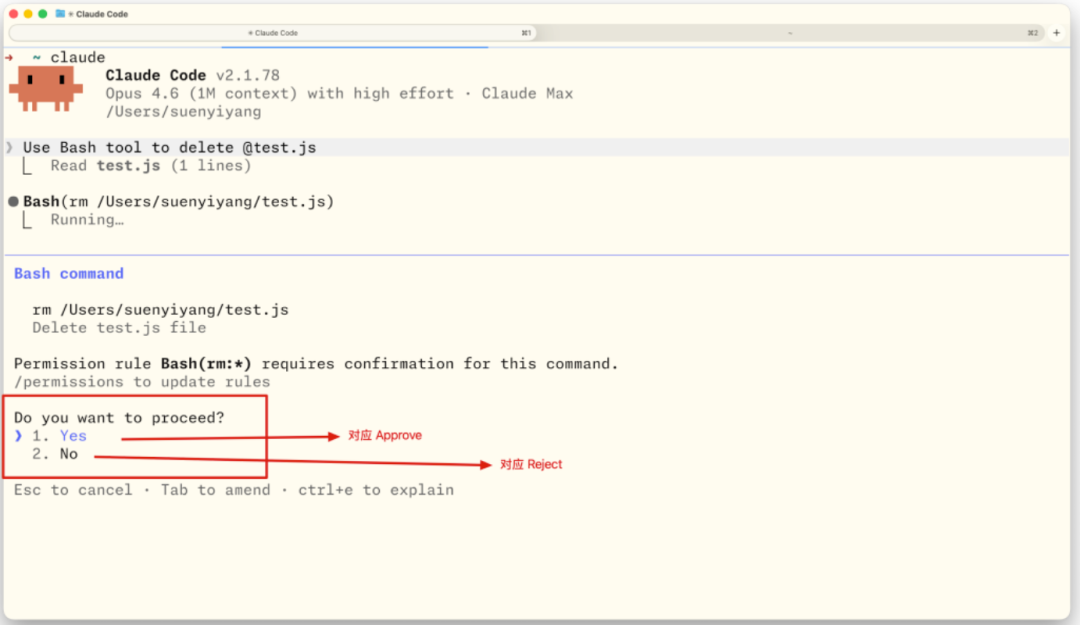Add a new terminal tab with plus
The image size is (1080, 625).
(1056, 32)
